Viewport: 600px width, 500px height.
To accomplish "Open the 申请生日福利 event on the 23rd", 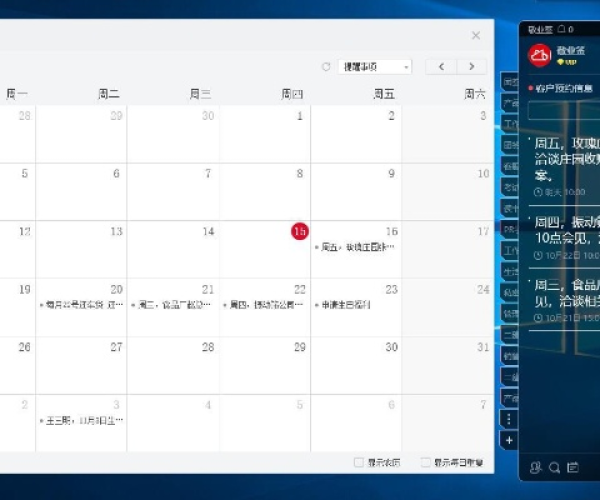I will coord(343,305).
